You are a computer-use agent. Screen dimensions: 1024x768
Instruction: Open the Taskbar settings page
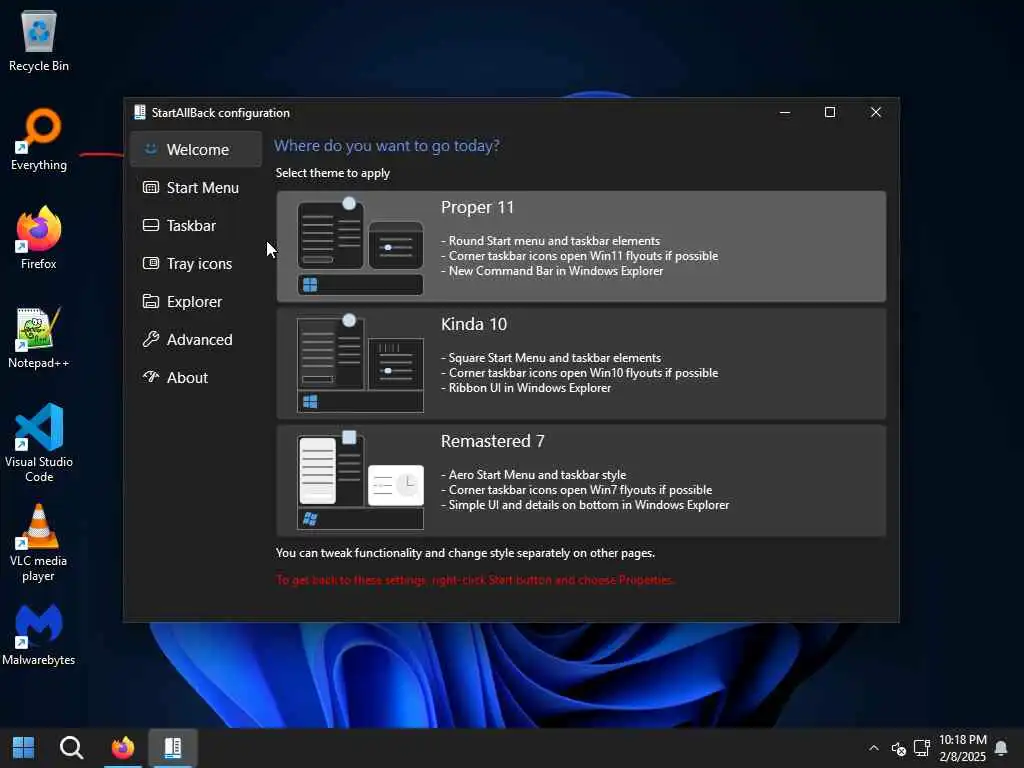(x=196, y=225)
